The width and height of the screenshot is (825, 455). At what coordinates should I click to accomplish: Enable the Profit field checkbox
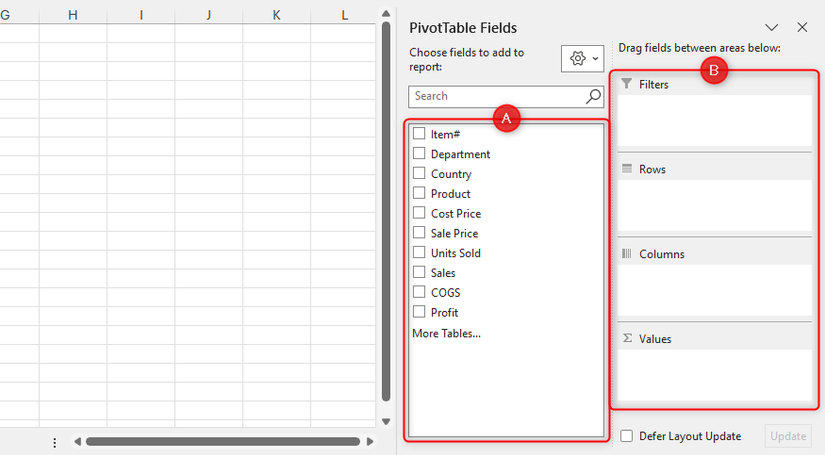(x=419, y=312)
